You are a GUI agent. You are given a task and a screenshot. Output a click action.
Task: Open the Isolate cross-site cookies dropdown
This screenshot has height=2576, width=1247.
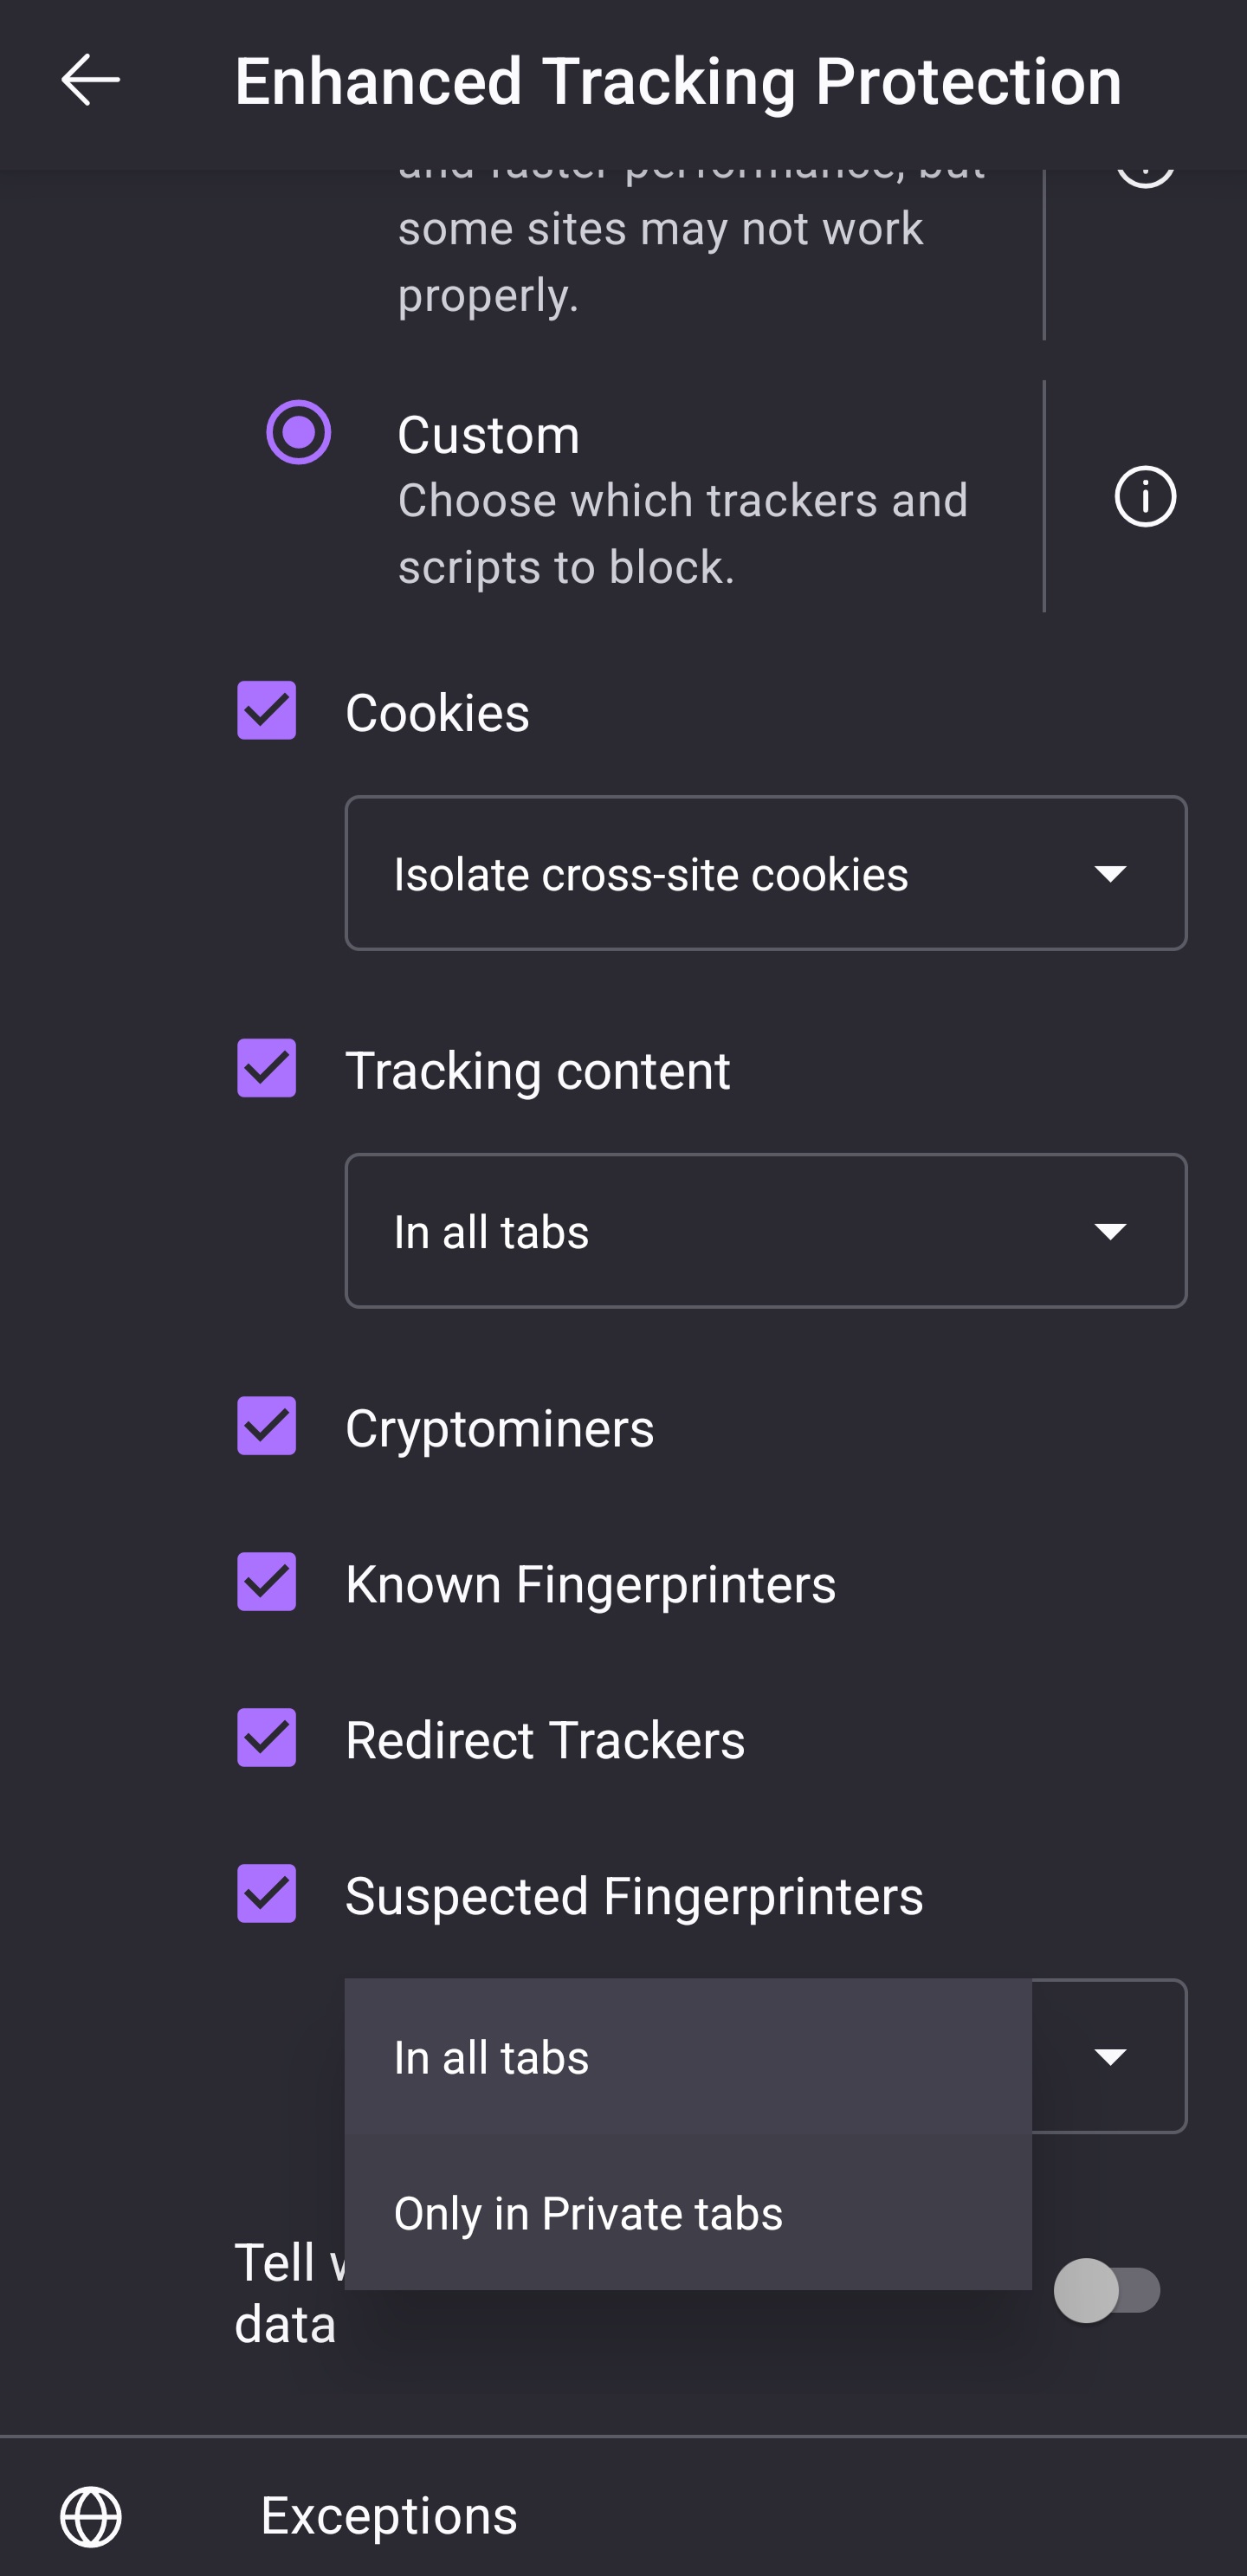pos(766,874)
